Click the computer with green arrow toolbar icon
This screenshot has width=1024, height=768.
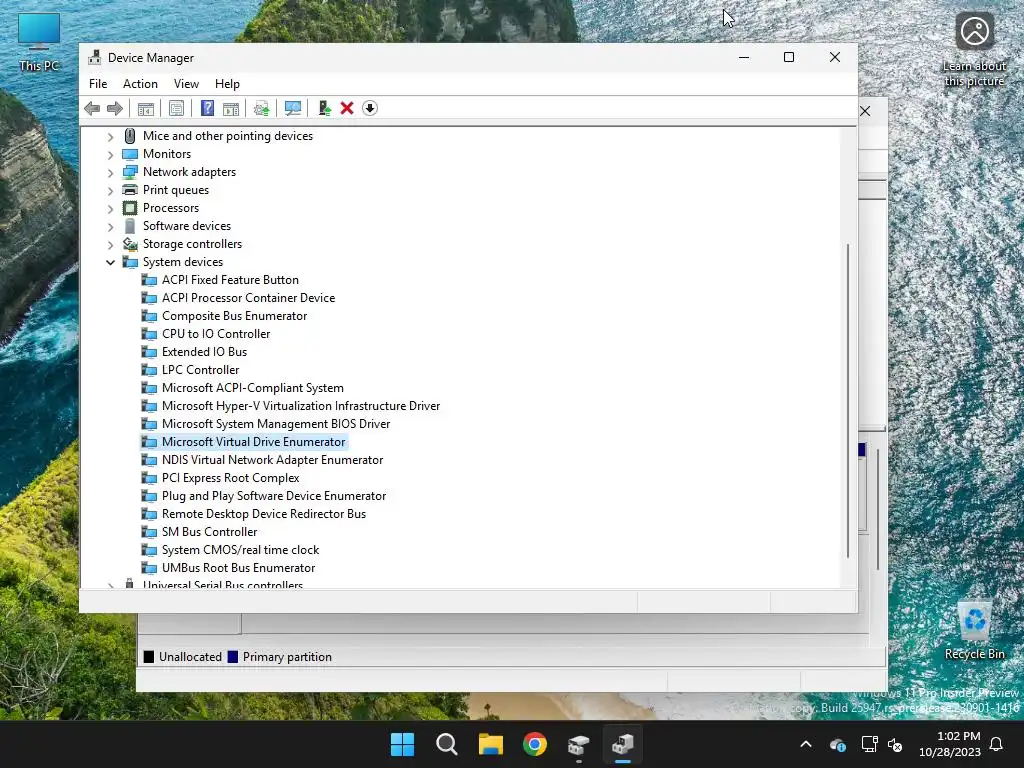(325, 108)
